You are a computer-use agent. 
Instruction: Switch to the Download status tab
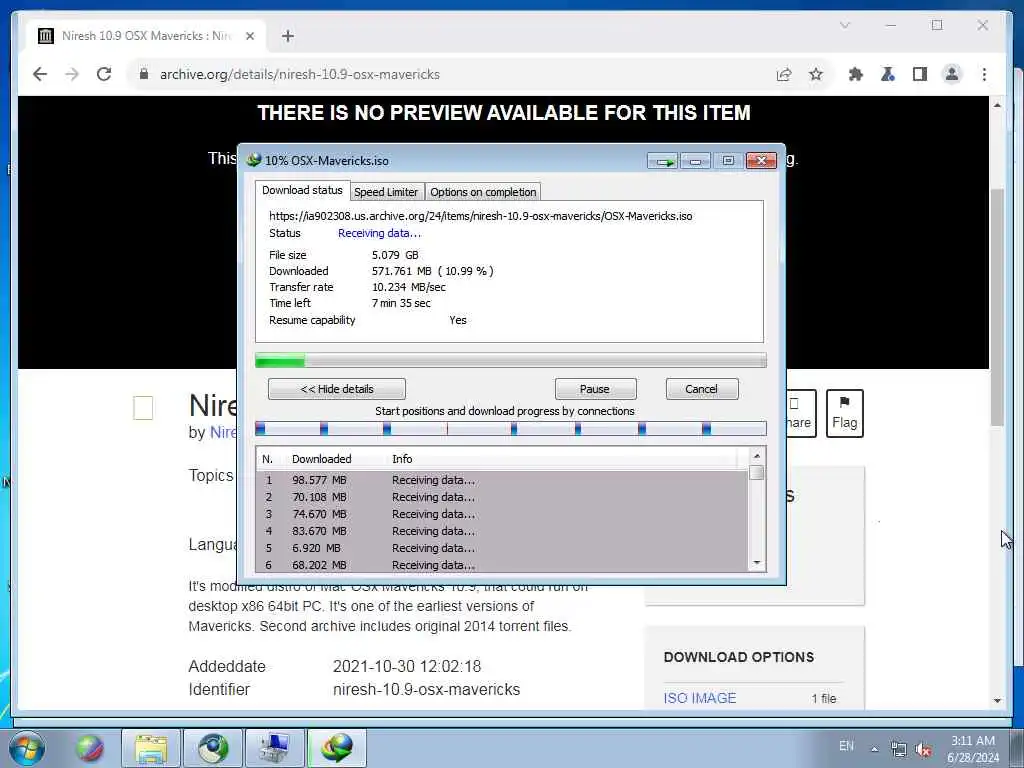click(x=302, y=190)
